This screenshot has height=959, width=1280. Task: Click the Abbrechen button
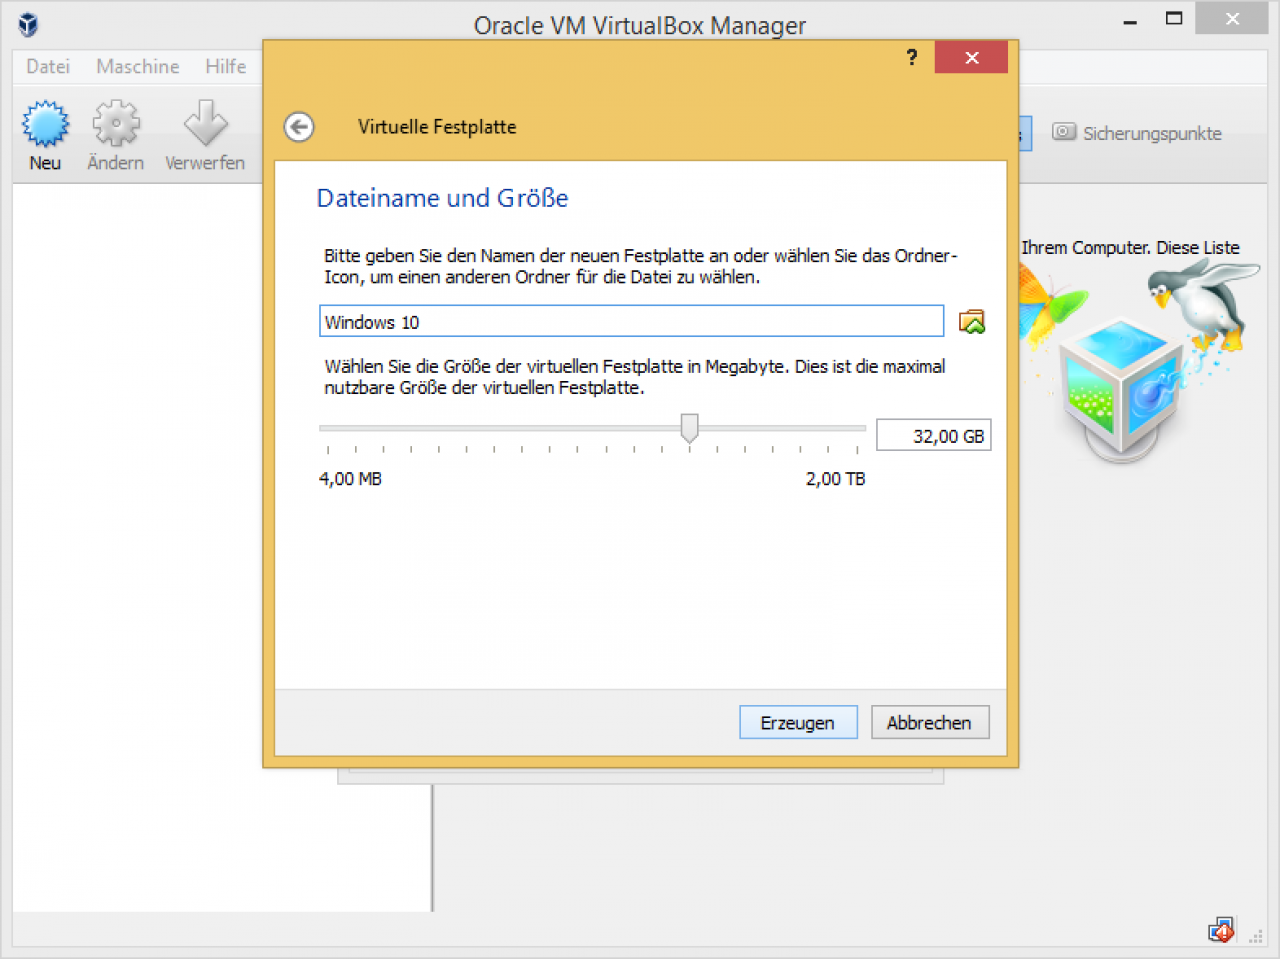pyautogui.click(x=930, y=722)
